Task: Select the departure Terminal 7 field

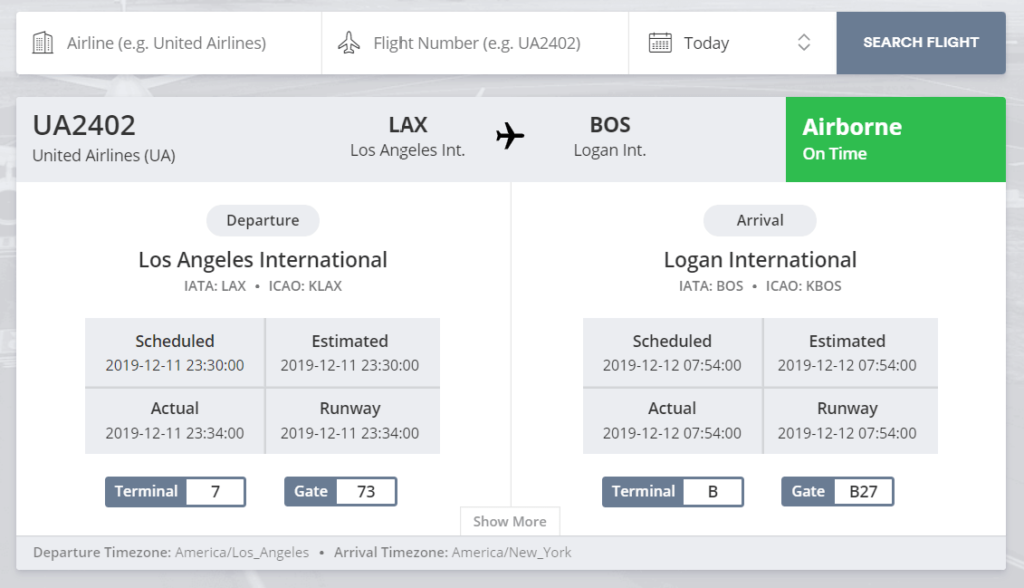Action: point(175,491)
